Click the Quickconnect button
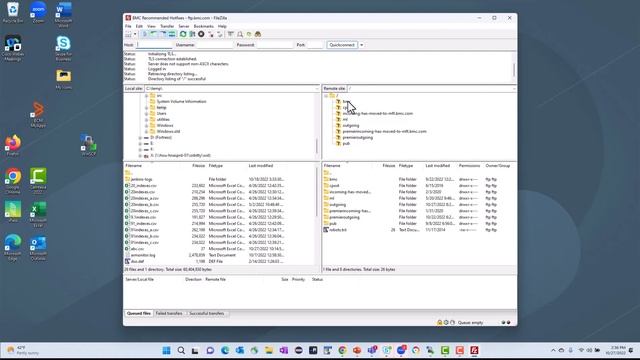Screen dimensions: 640x360 point(342,45)
